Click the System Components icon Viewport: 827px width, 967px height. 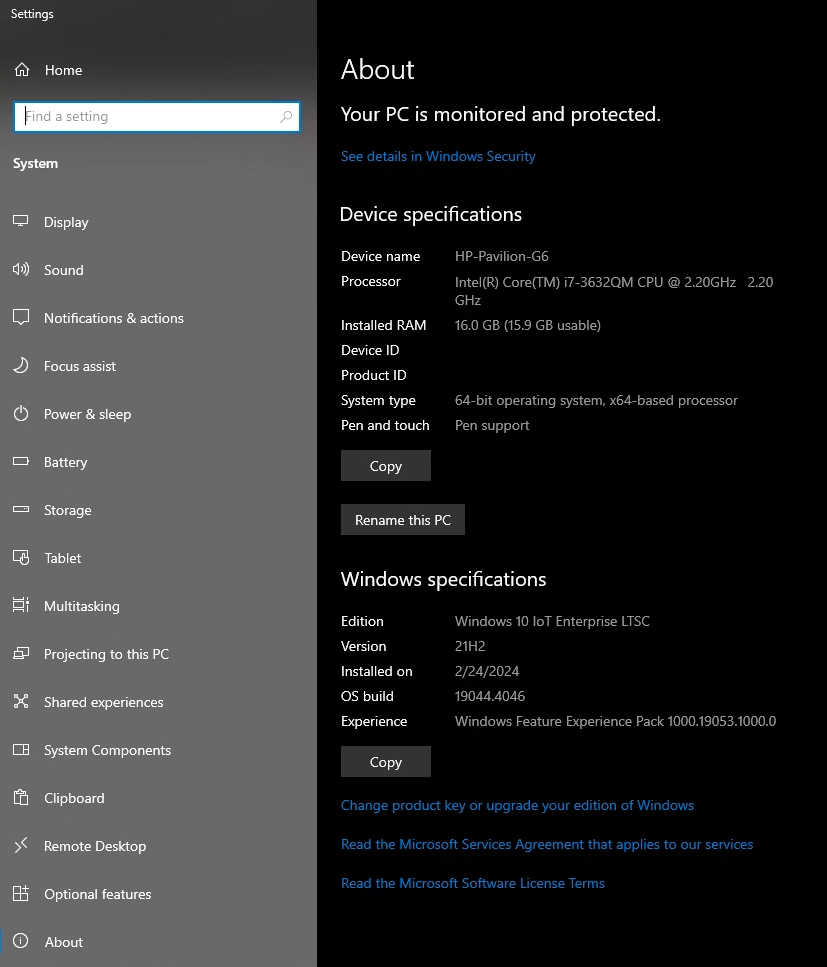pos(21,749)
